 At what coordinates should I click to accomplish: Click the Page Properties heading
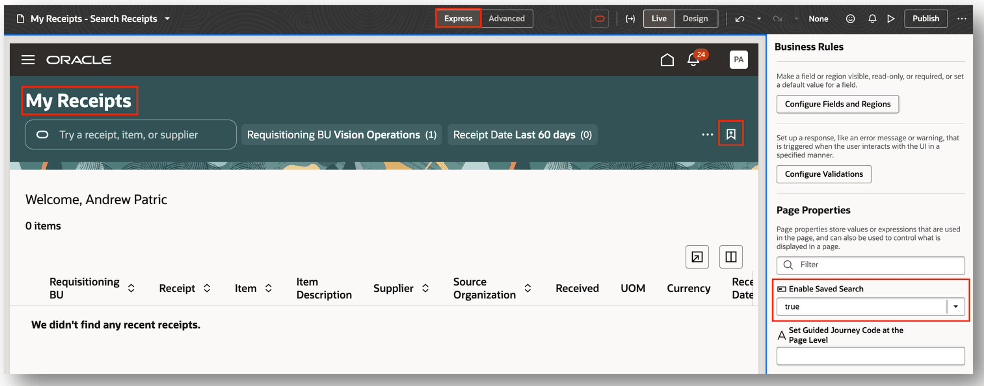point(813,210)
